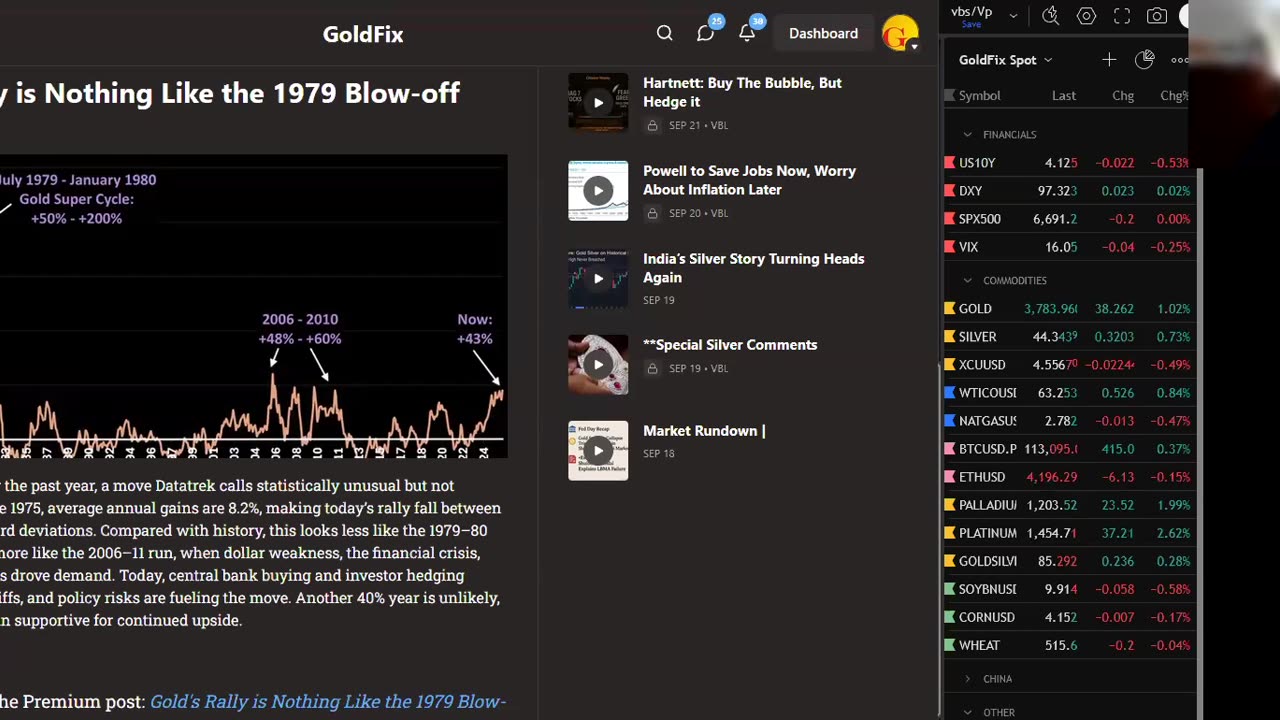
Task: Open the Gold's Rally premium post link
Action: (328, 702)
